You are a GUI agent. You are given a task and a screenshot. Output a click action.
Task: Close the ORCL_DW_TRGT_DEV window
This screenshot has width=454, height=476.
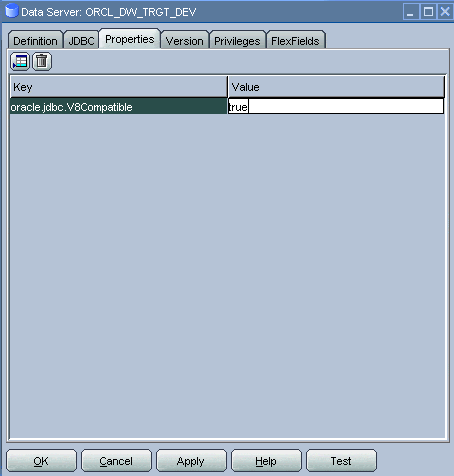coord(445,12)
